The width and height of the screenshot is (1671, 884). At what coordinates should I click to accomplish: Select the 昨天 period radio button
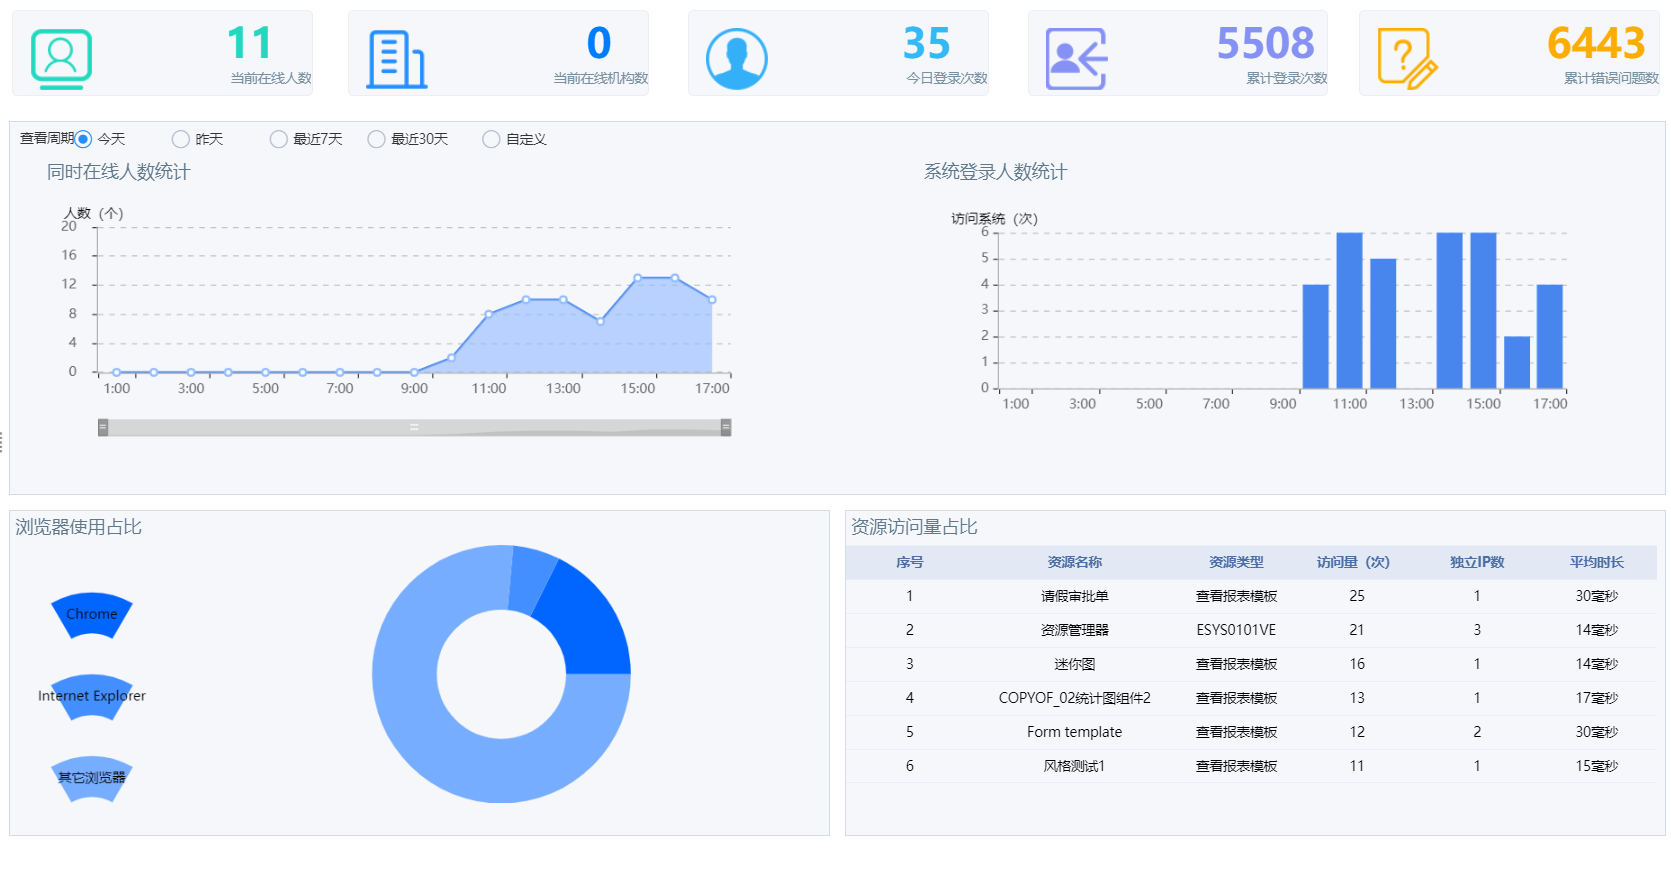181,139
